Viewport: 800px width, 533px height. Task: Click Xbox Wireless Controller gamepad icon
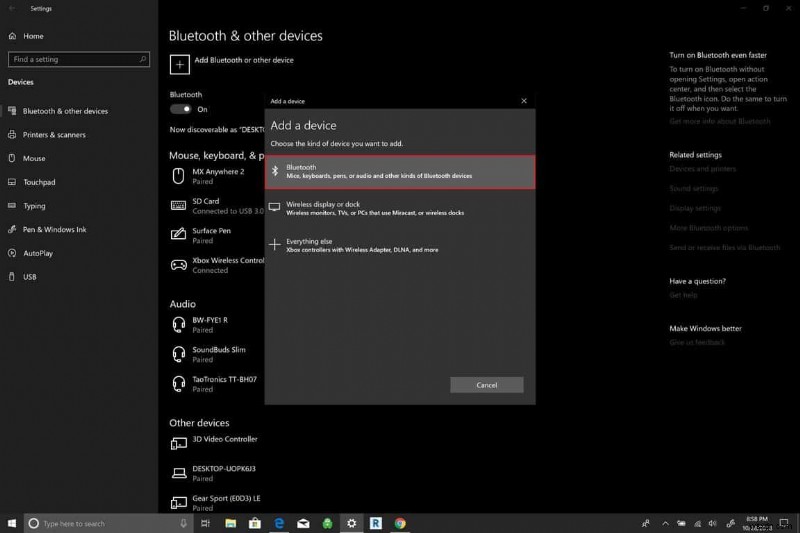click(179, 265)
